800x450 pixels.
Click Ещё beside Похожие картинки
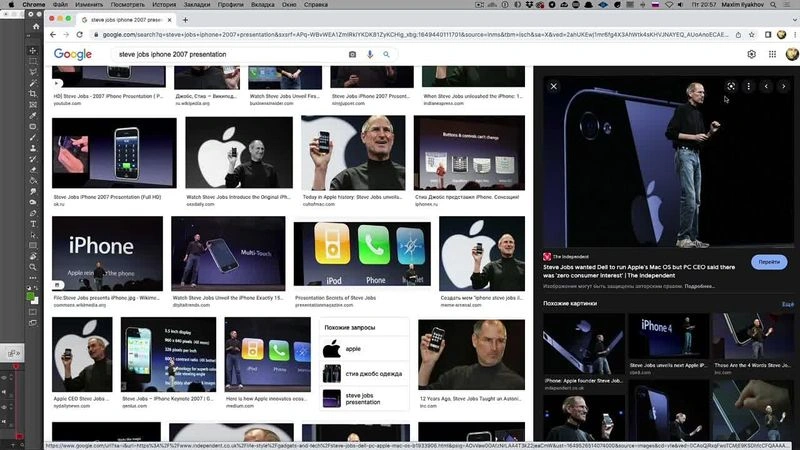788,304
